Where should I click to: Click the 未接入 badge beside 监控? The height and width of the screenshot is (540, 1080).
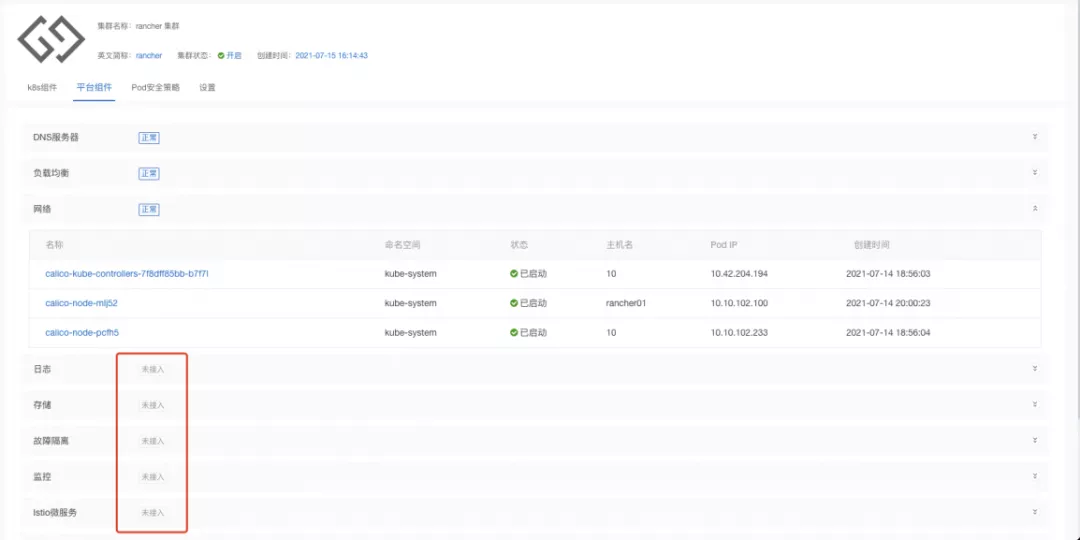(153, 477)
